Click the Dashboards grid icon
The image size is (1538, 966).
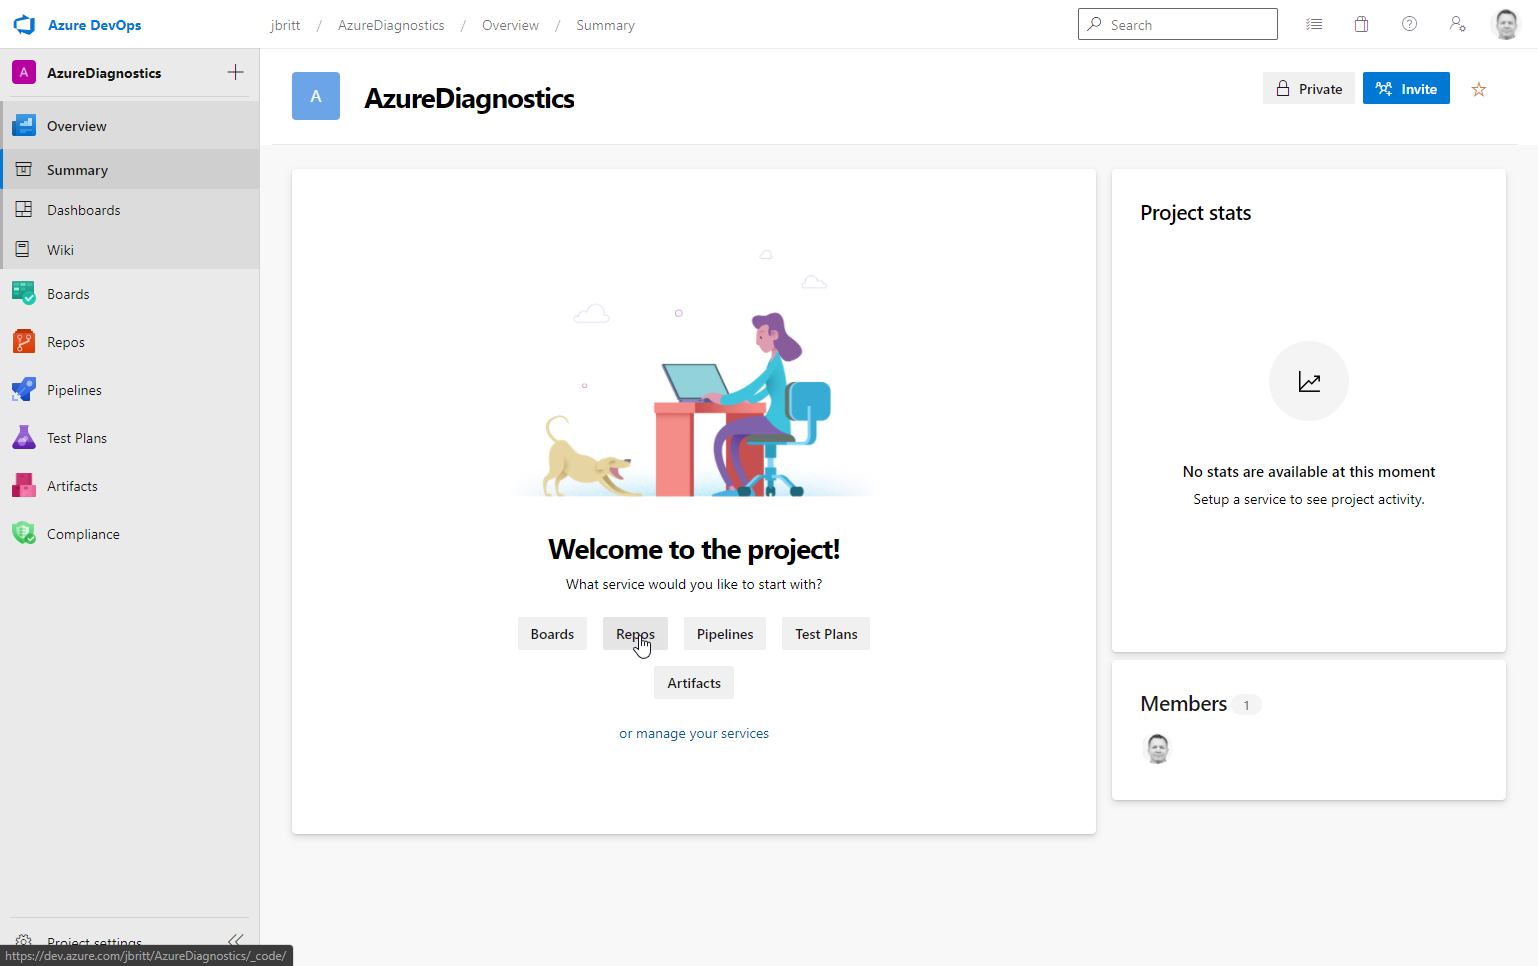24,210
